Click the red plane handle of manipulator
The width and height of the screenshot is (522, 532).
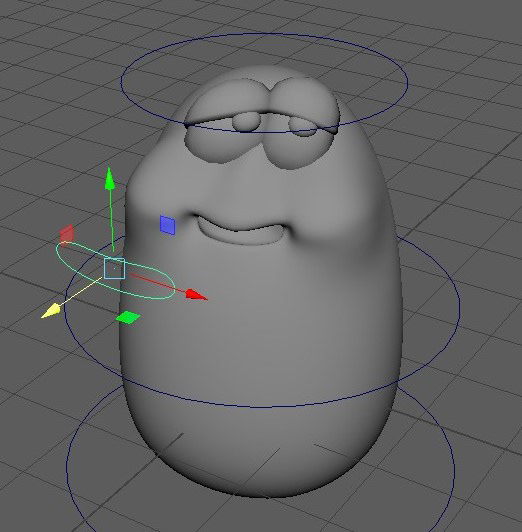[67, 233]
